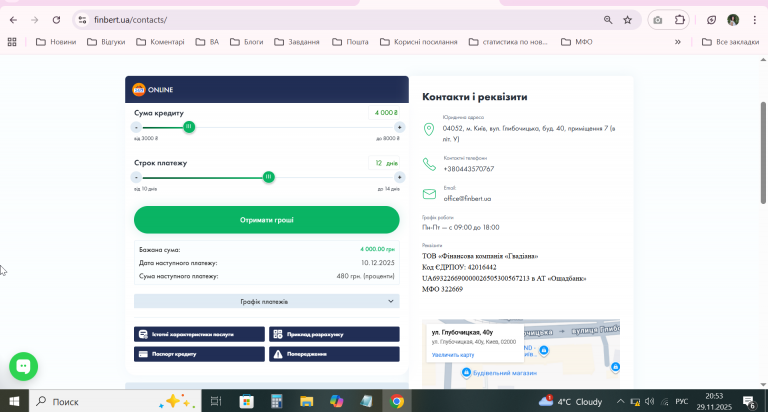Open the Extensions puzzle icon

coord(679,20)
